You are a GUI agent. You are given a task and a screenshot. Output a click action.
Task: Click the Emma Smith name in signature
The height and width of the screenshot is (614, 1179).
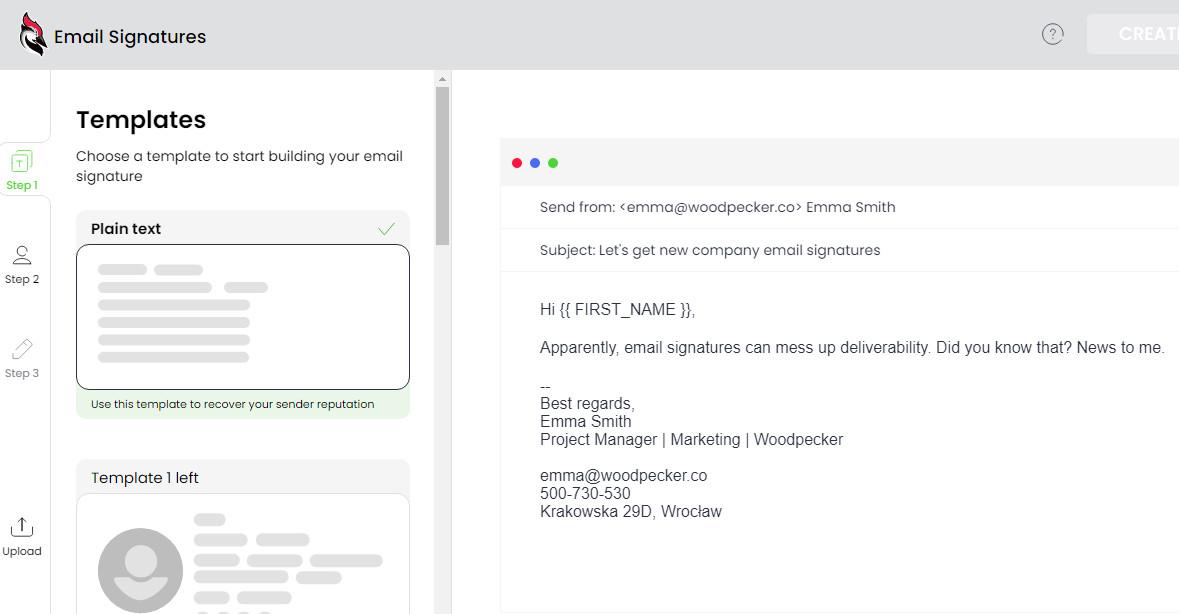586,422
